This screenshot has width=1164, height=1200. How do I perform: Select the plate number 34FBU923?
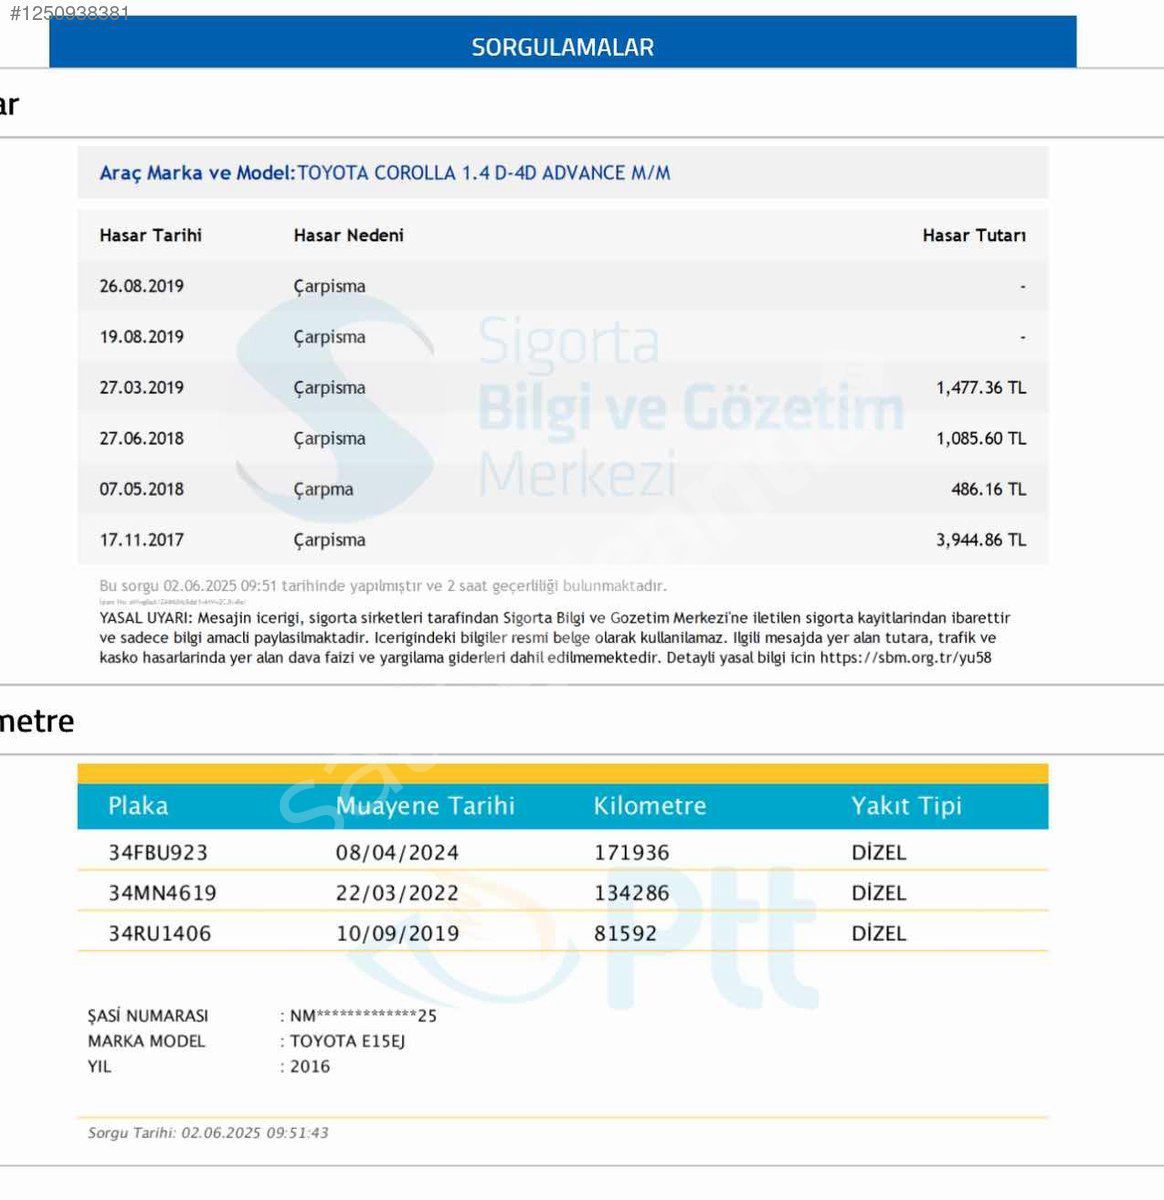[158, 853]
